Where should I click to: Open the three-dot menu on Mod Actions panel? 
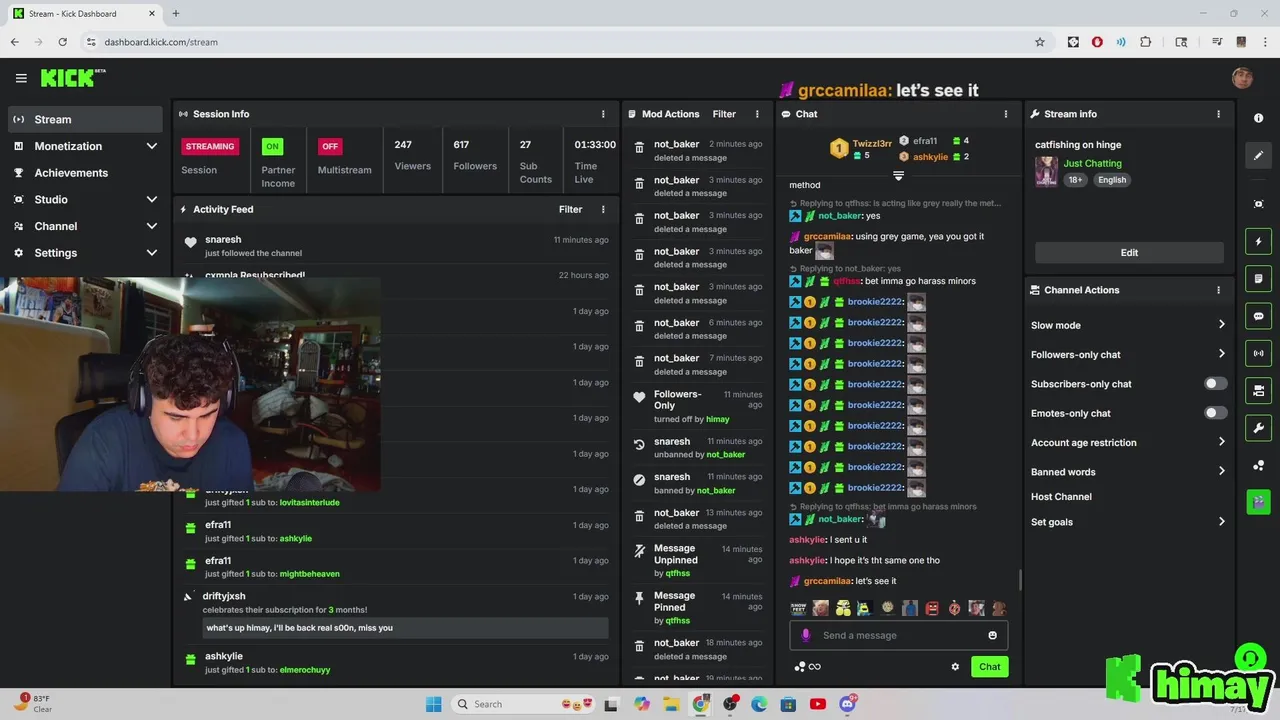(x=757, y=114)
